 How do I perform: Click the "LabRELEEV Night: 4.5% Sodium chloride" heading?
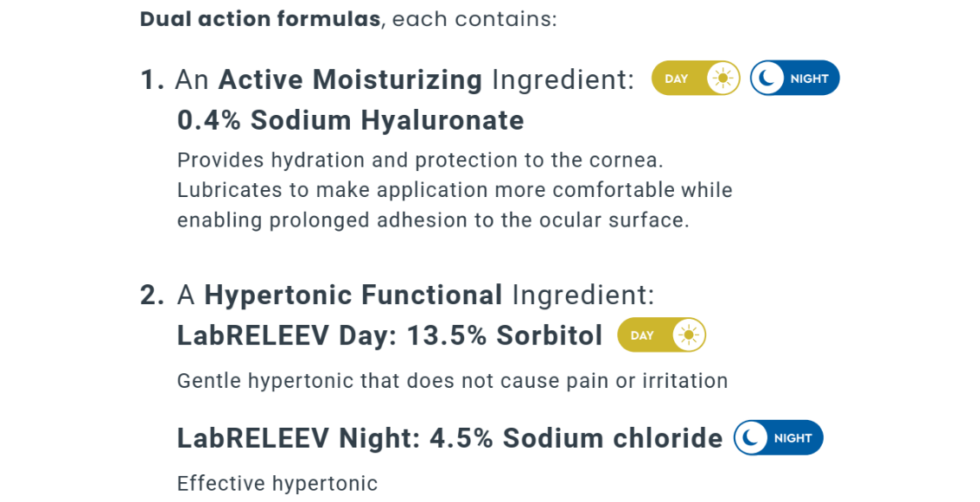(449, 438)
